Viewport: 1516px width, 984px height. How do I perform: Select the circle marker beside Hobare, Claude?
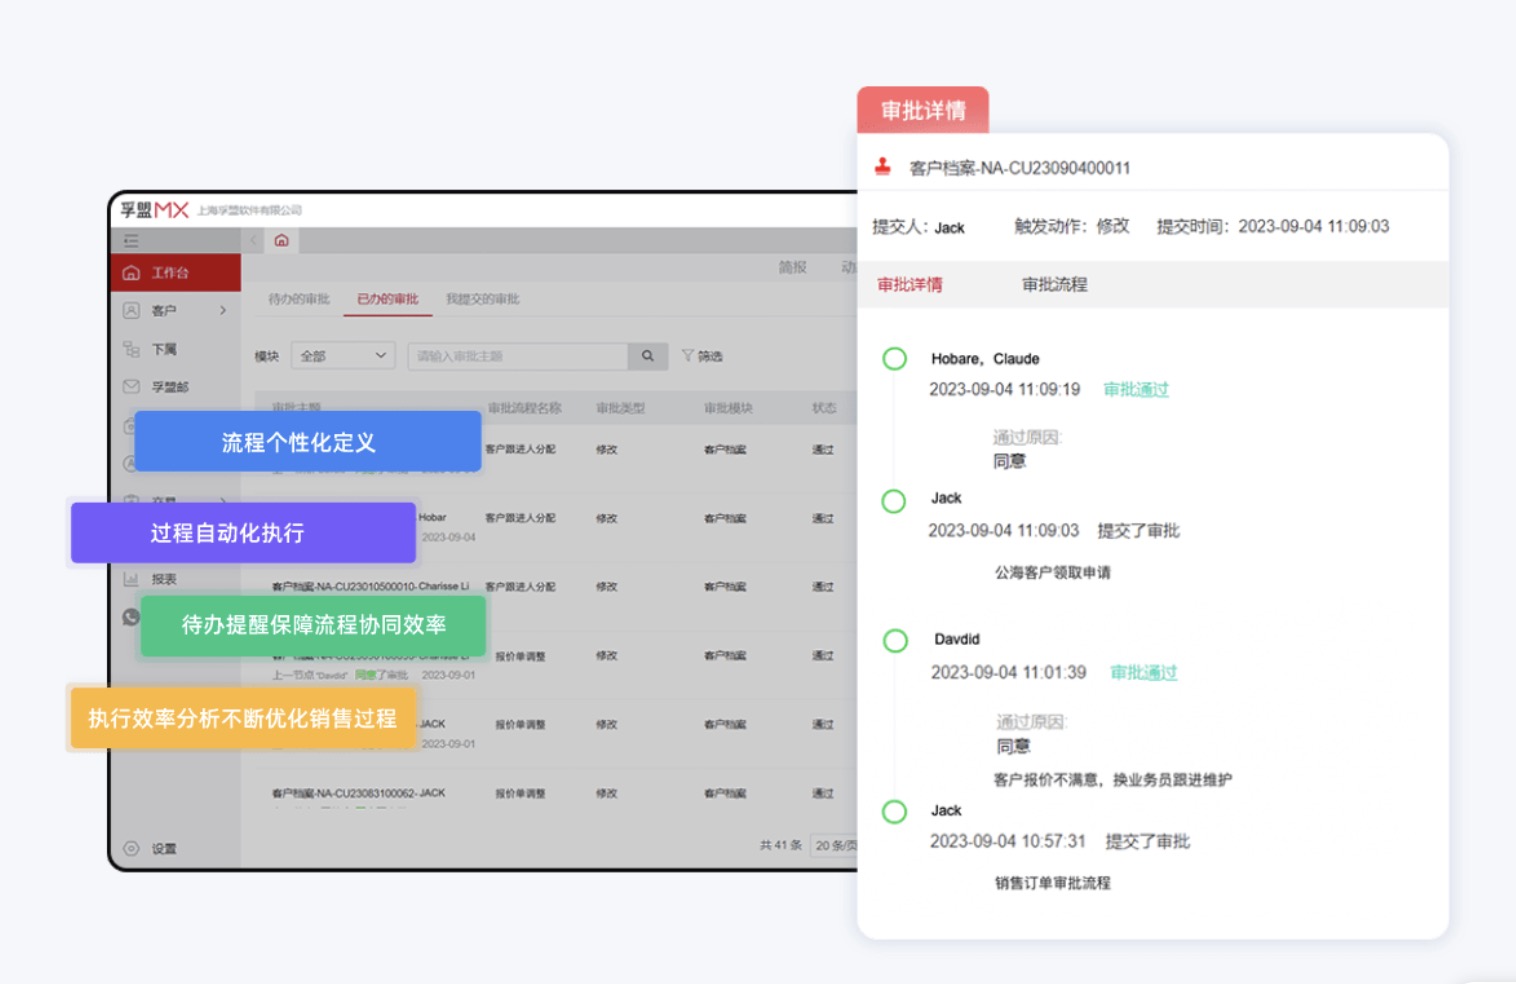click(894, 358)
